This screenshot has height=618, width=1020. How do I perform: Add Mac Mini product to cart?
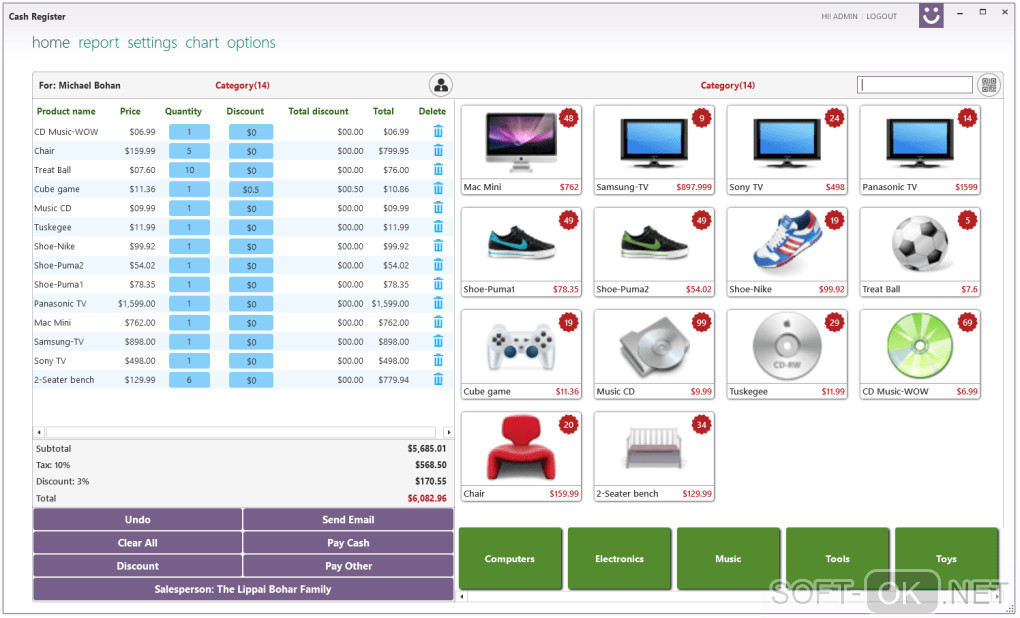pyautogui.click(x=521, y=150)
